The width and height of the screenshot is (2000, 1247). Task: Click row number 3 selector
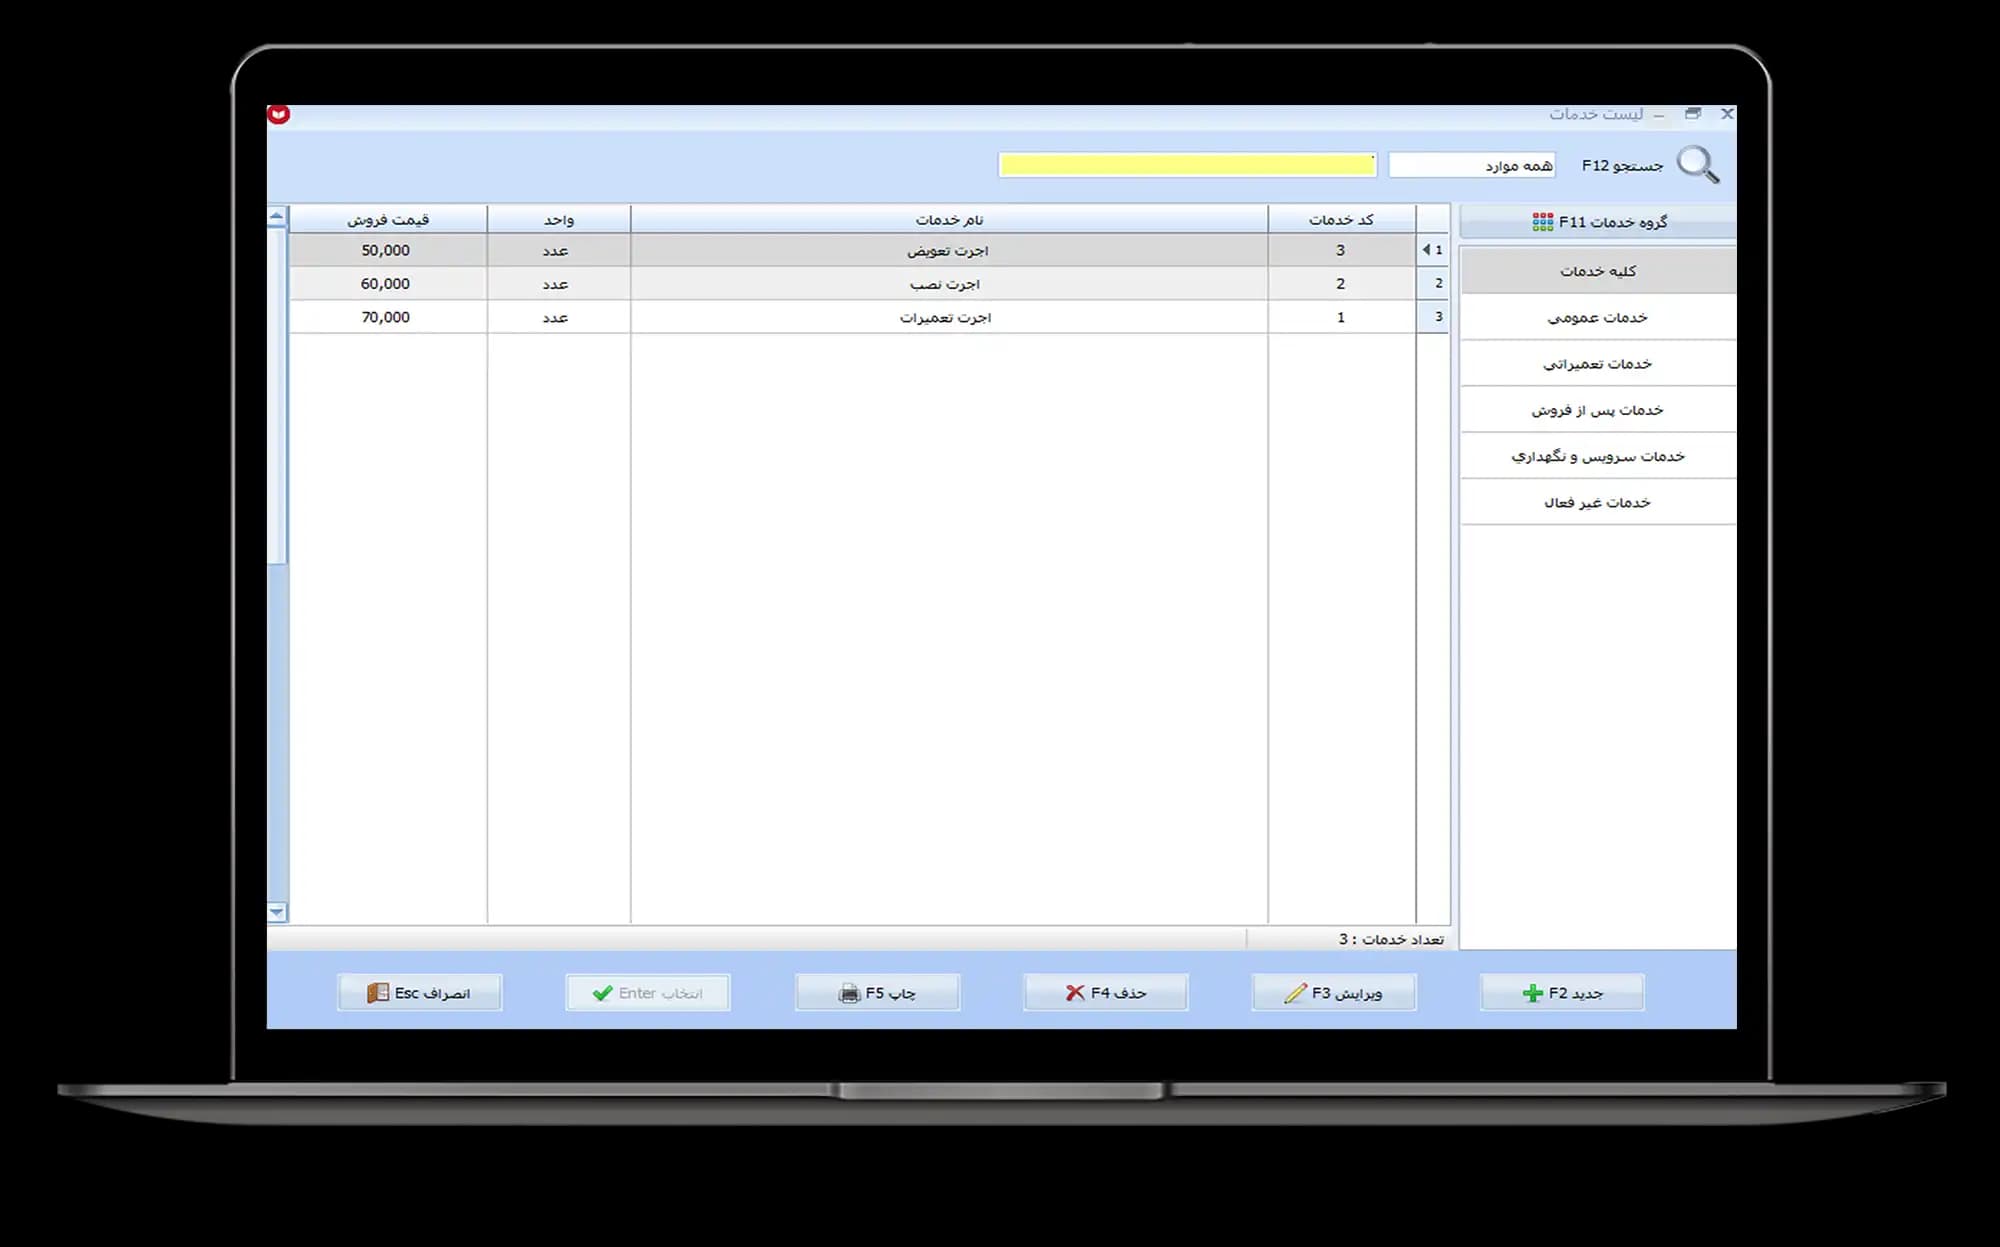coord(1433,317)
